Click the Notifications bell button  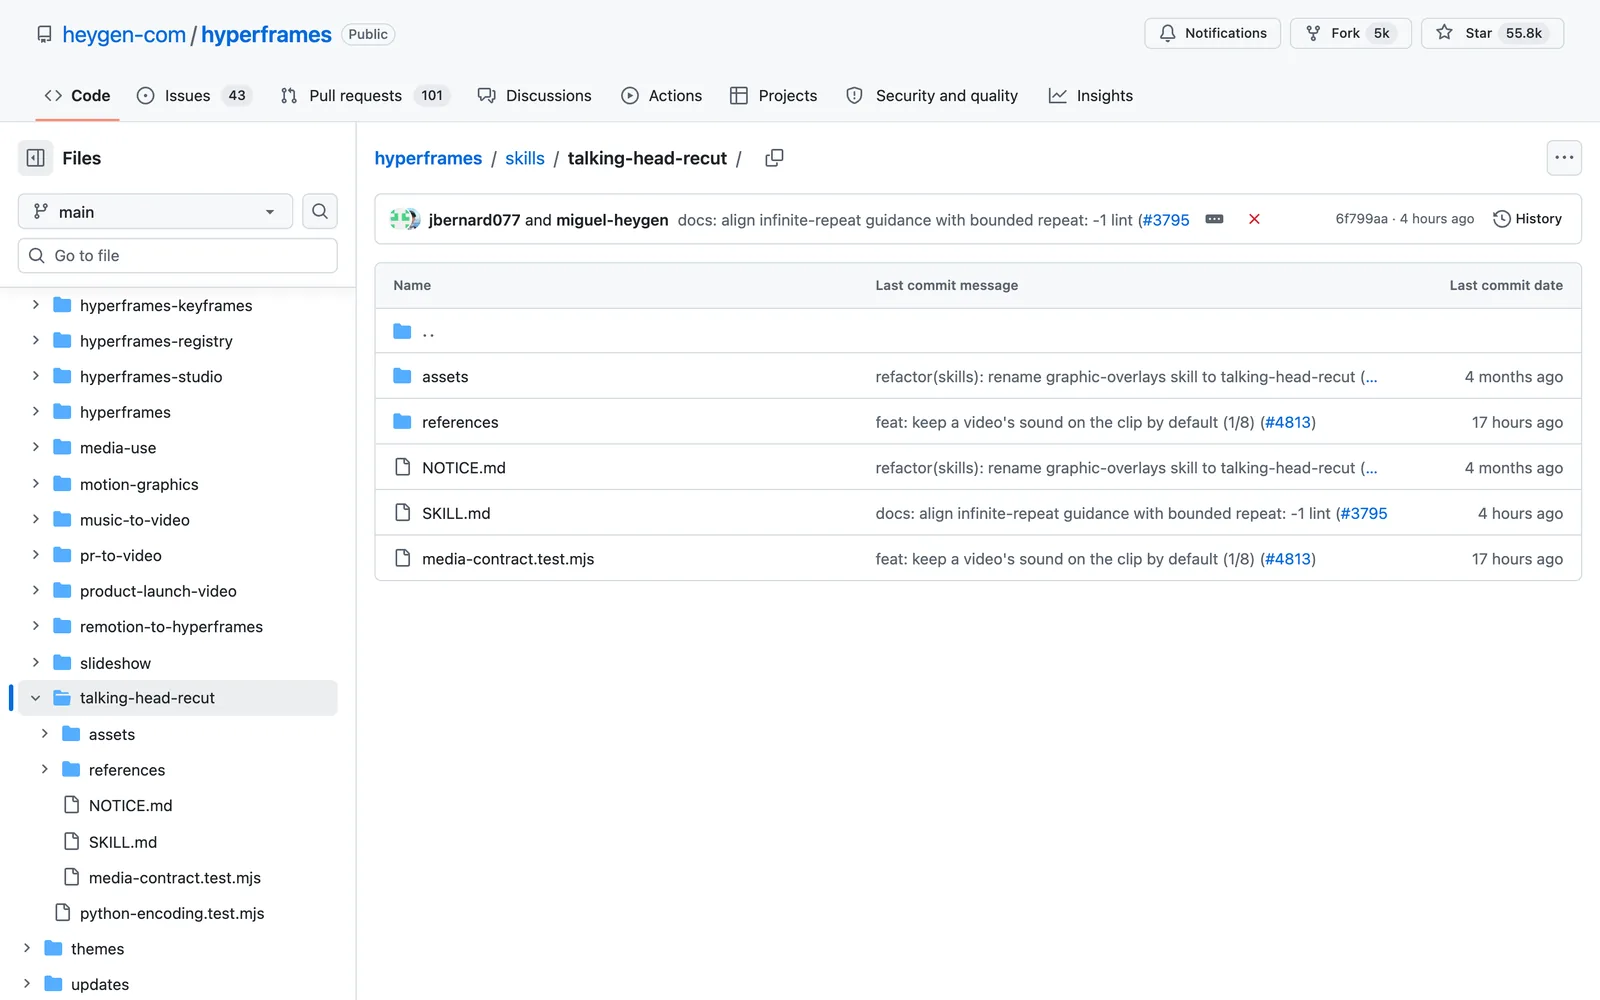pyautogui.click(x=1212, y=33)
